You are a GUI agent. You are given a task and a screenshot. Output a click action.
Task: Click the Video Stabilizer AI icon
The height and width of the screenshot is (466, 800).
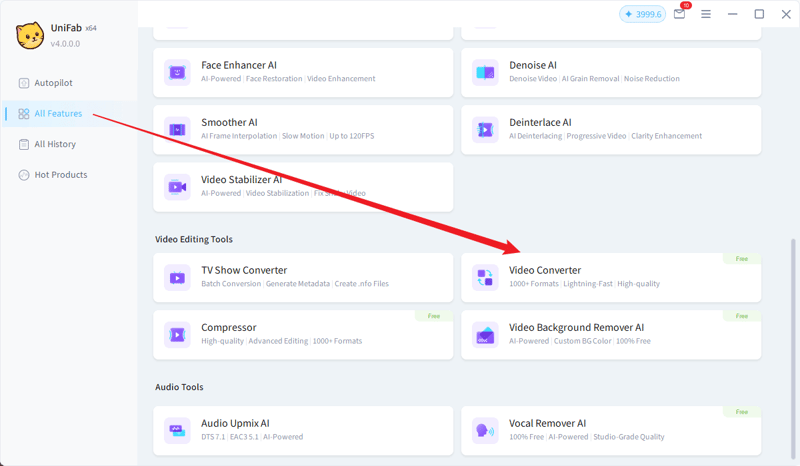click(x=177, y=186)
